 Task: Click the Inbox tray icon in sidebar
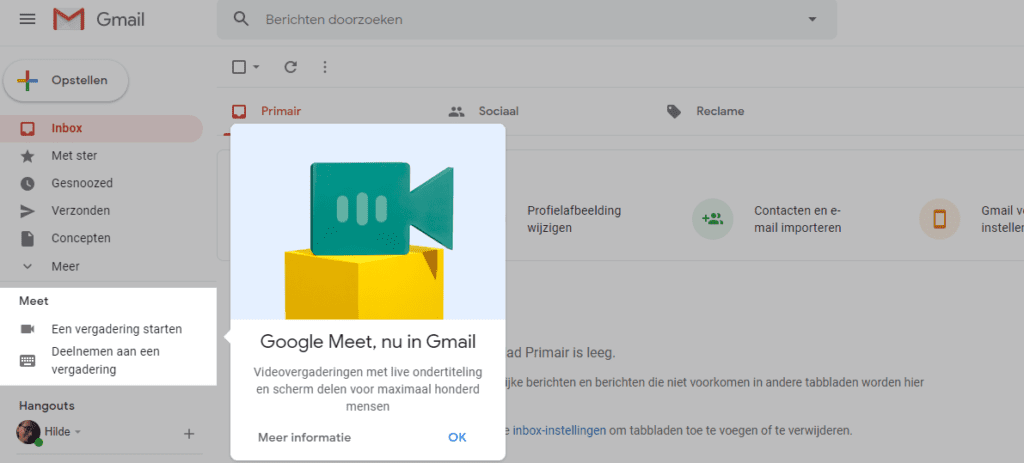[27, 128]
